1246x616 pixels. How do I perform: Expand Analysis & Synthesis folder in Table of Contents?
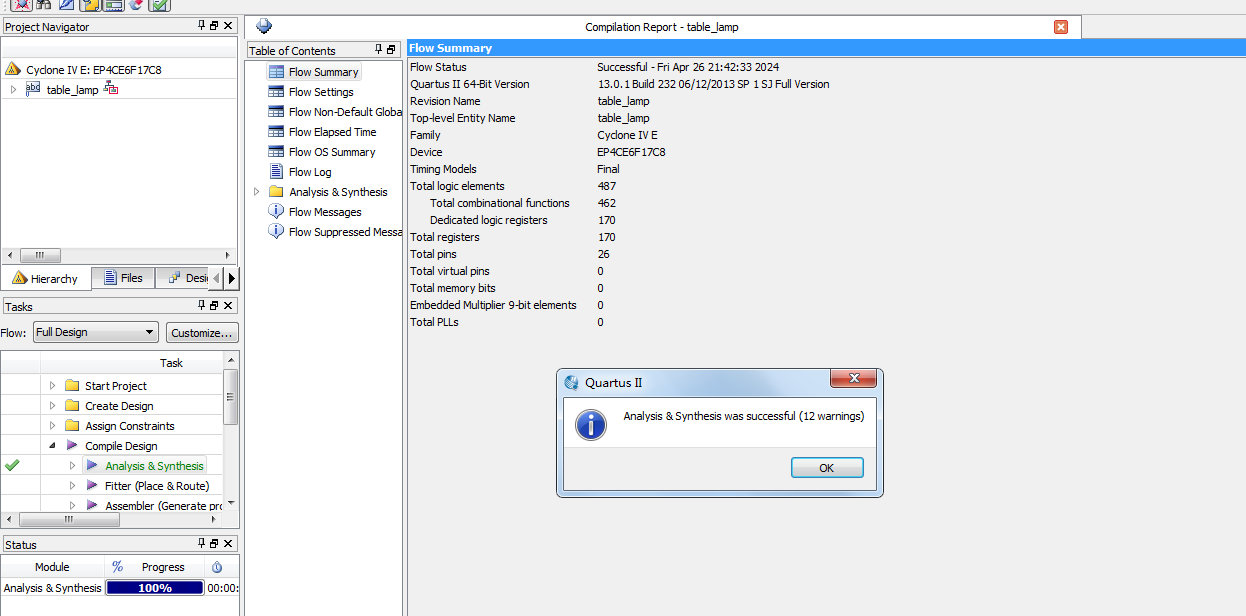tap(256, 192)
